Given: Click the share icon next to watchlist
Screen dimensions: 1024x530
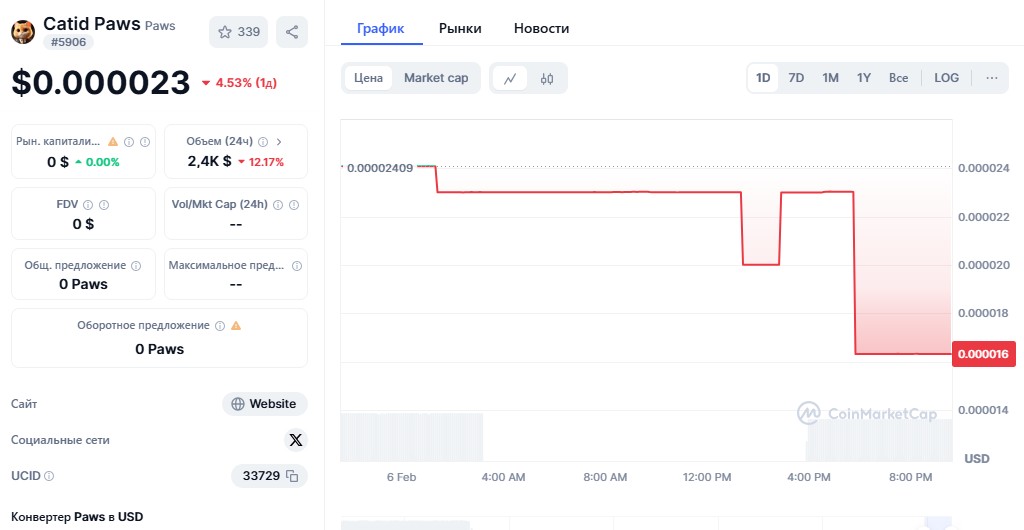Looking at the screenshot, I should (292, 32).
